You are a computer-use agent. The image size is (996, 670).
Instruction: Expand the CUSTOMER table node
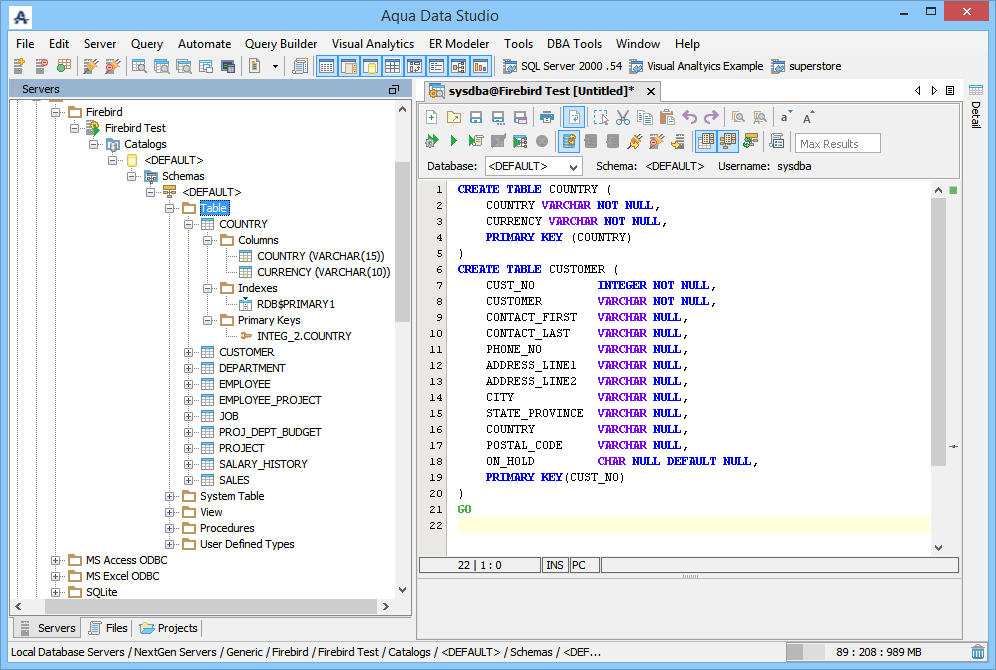(189, 352)
